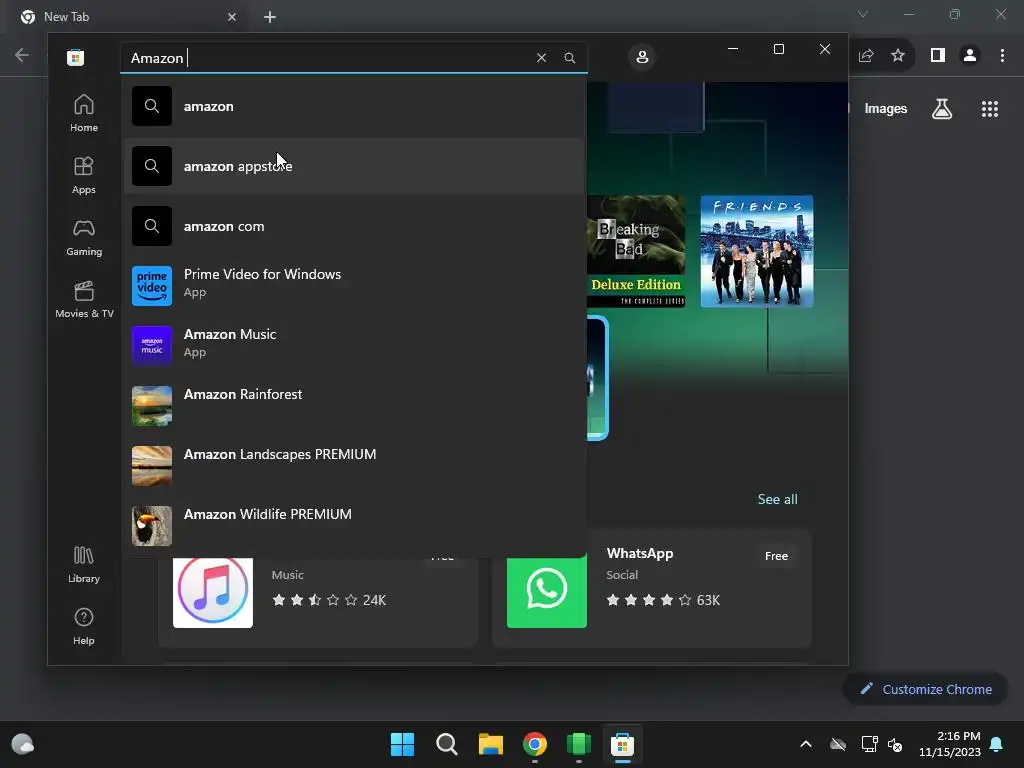
Task: Open Chrome from the taskbar
Action: point(535,744)
